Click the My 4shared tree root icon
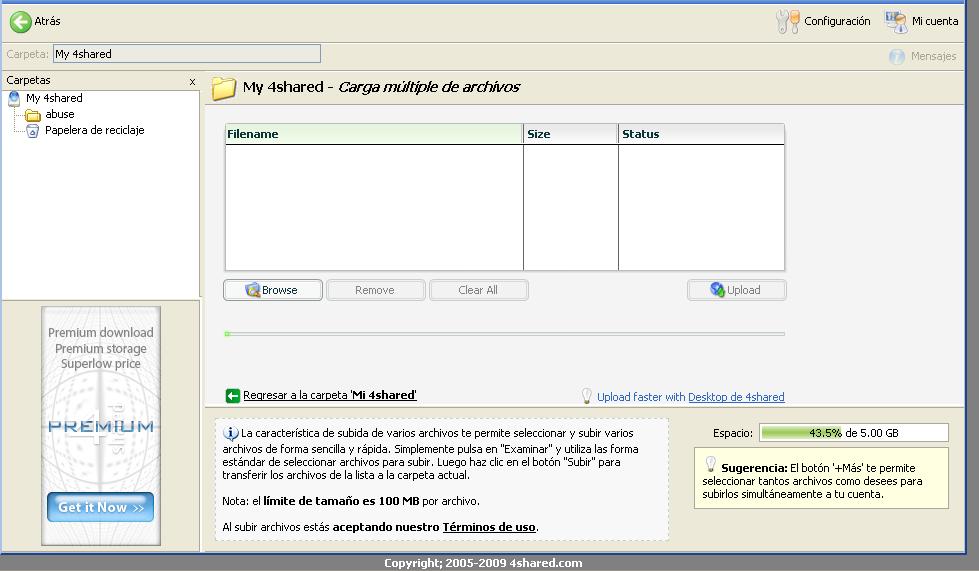This screenshot has height=571, width=979. pyautogui.click(x=14, y=99)
